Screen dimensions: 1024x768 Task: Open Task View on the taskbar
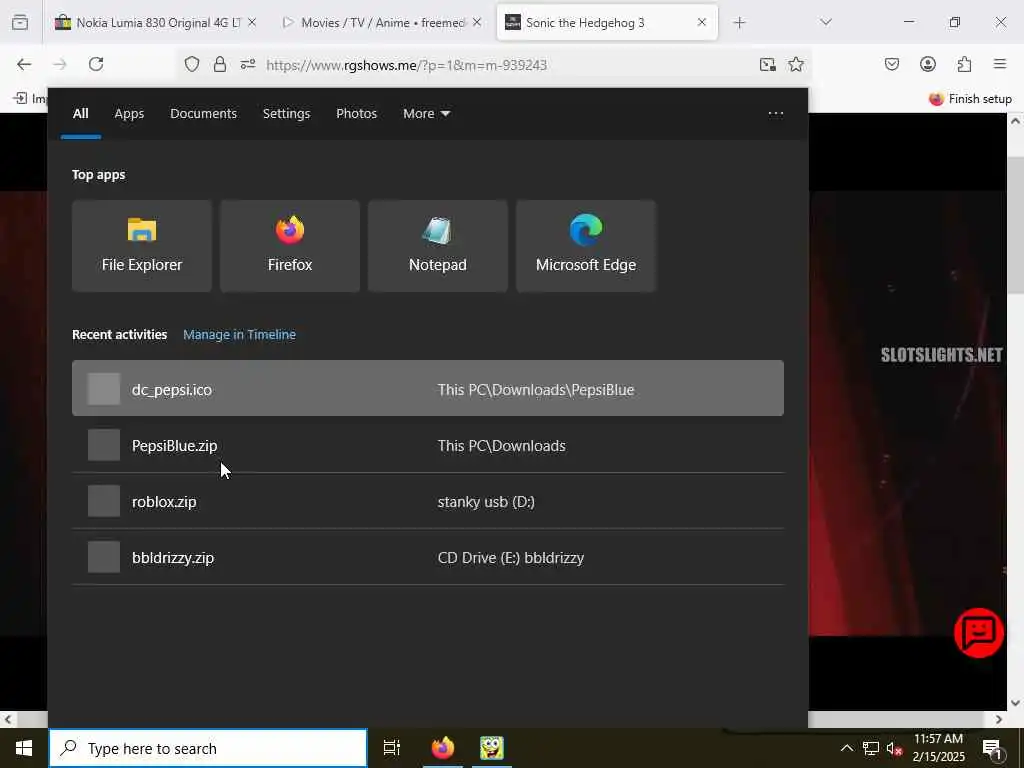click(x=392, y=748)
